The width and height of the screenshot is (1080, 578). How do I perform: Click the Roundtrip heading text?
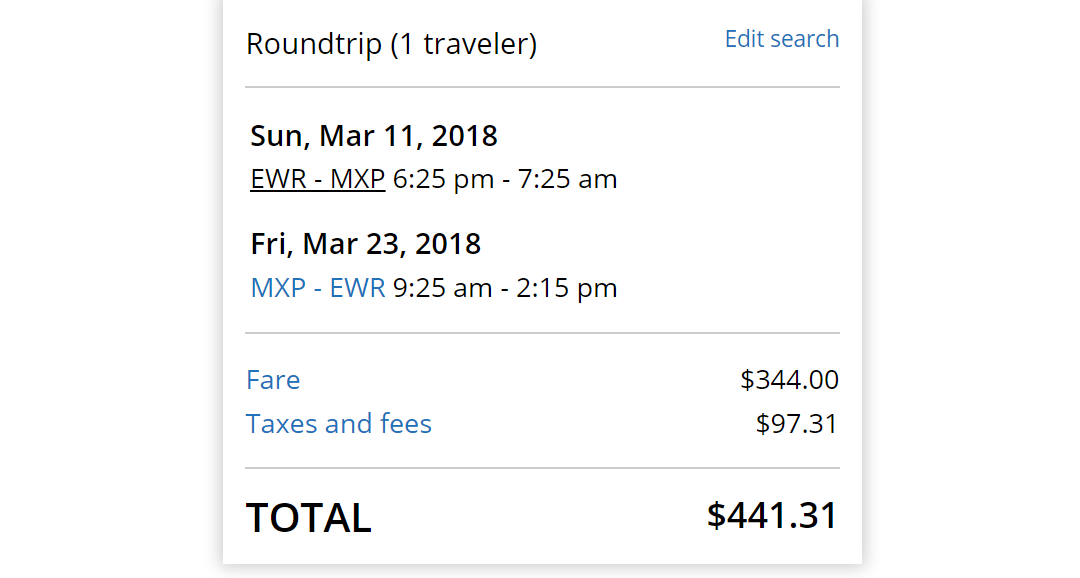[x=314, y=45]
